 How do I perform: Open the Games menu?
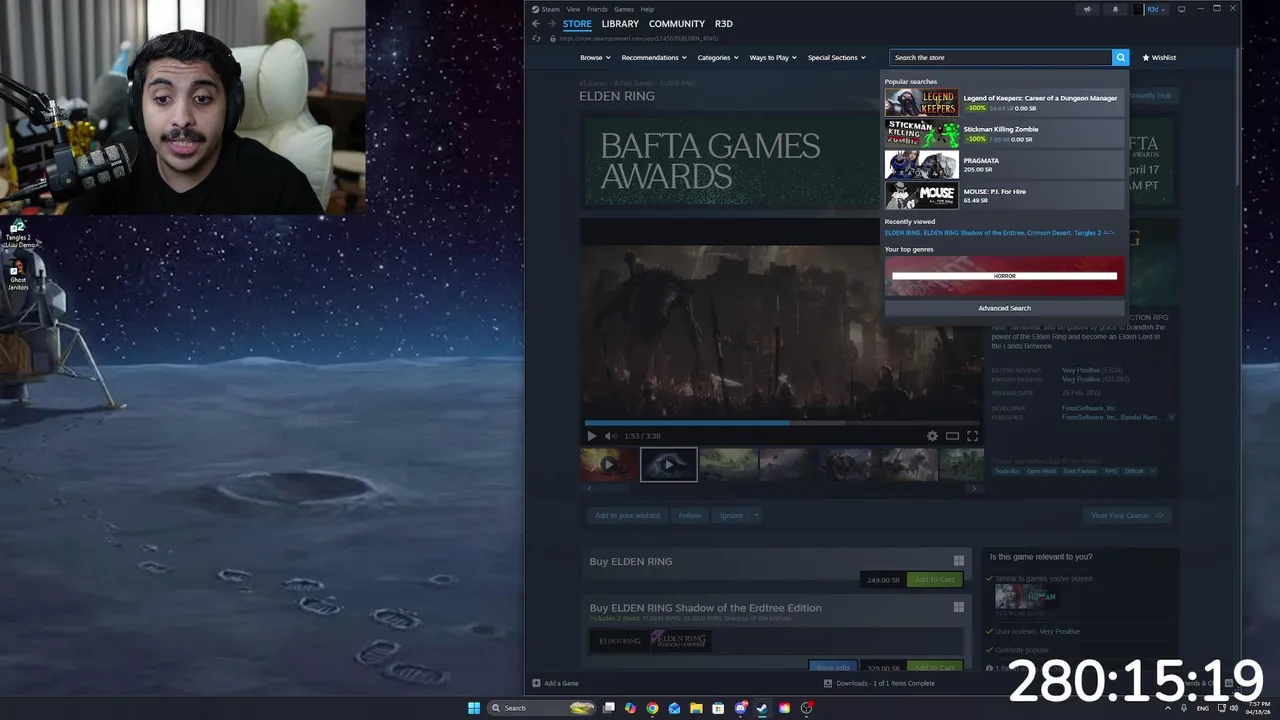[x=624, y=9]
